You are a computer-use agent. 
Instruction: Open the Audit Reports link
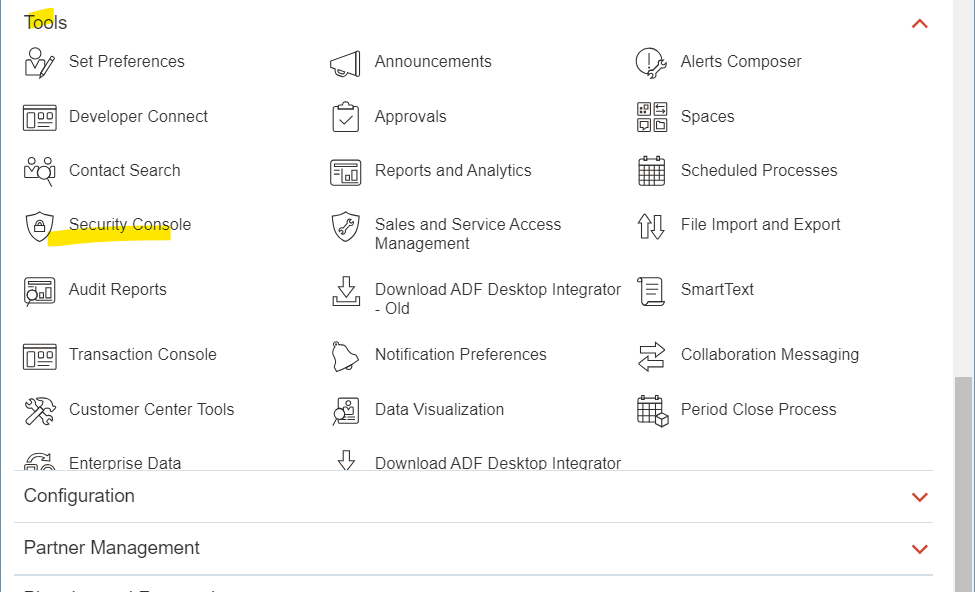click(117, 290)
